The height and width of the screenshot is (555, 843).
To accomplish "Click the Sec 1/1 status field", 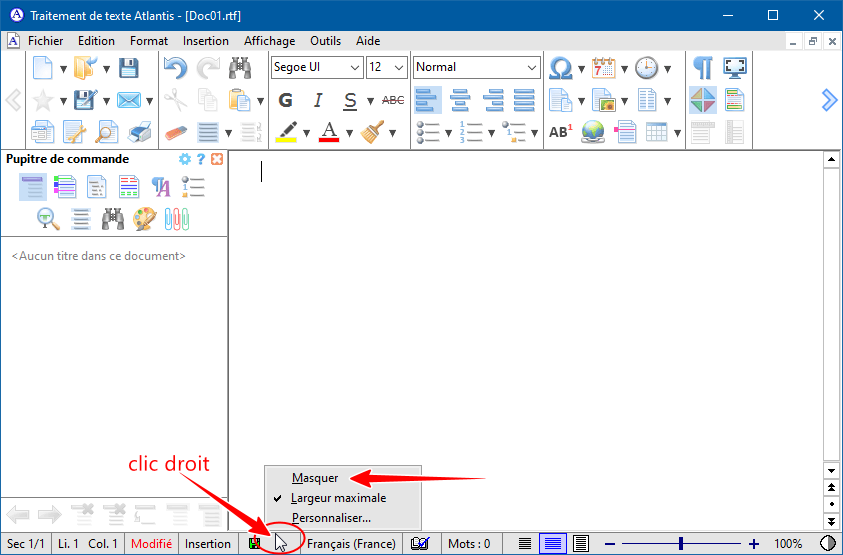I will [x=25, y=544].
